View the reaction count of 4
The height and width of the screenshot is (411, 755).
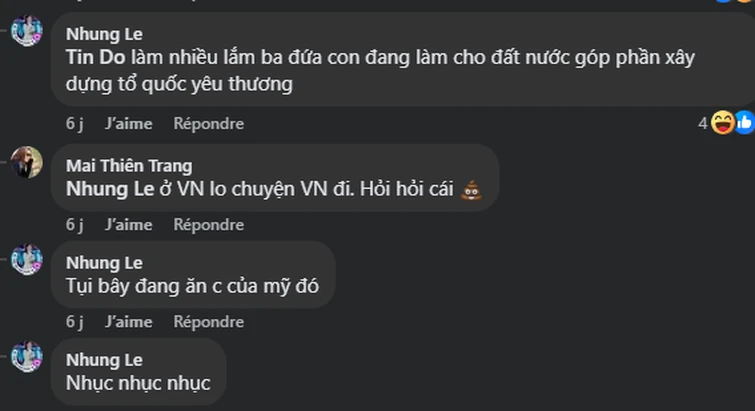pyautogui.click(x=703, y=124)
